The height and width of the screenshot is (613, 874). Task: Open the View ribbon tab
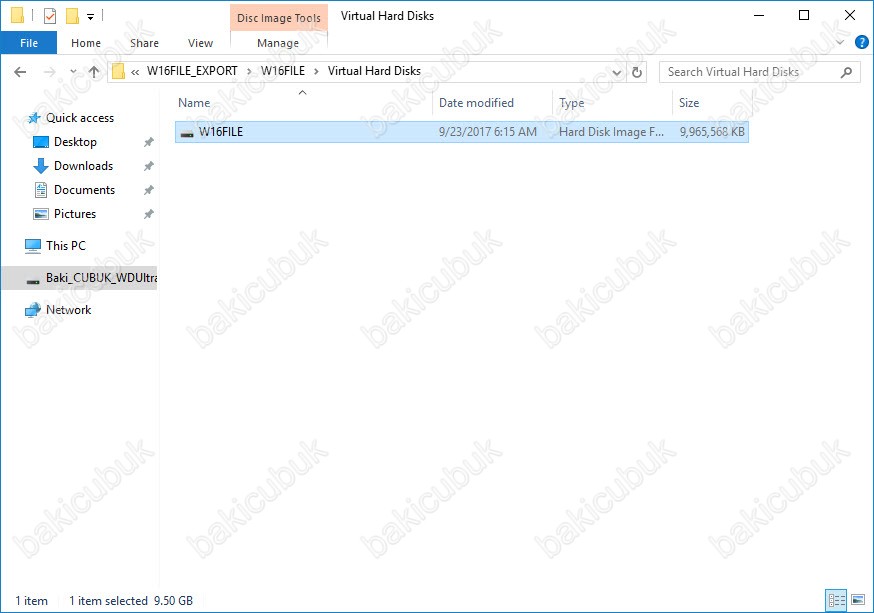click(200, 43)
